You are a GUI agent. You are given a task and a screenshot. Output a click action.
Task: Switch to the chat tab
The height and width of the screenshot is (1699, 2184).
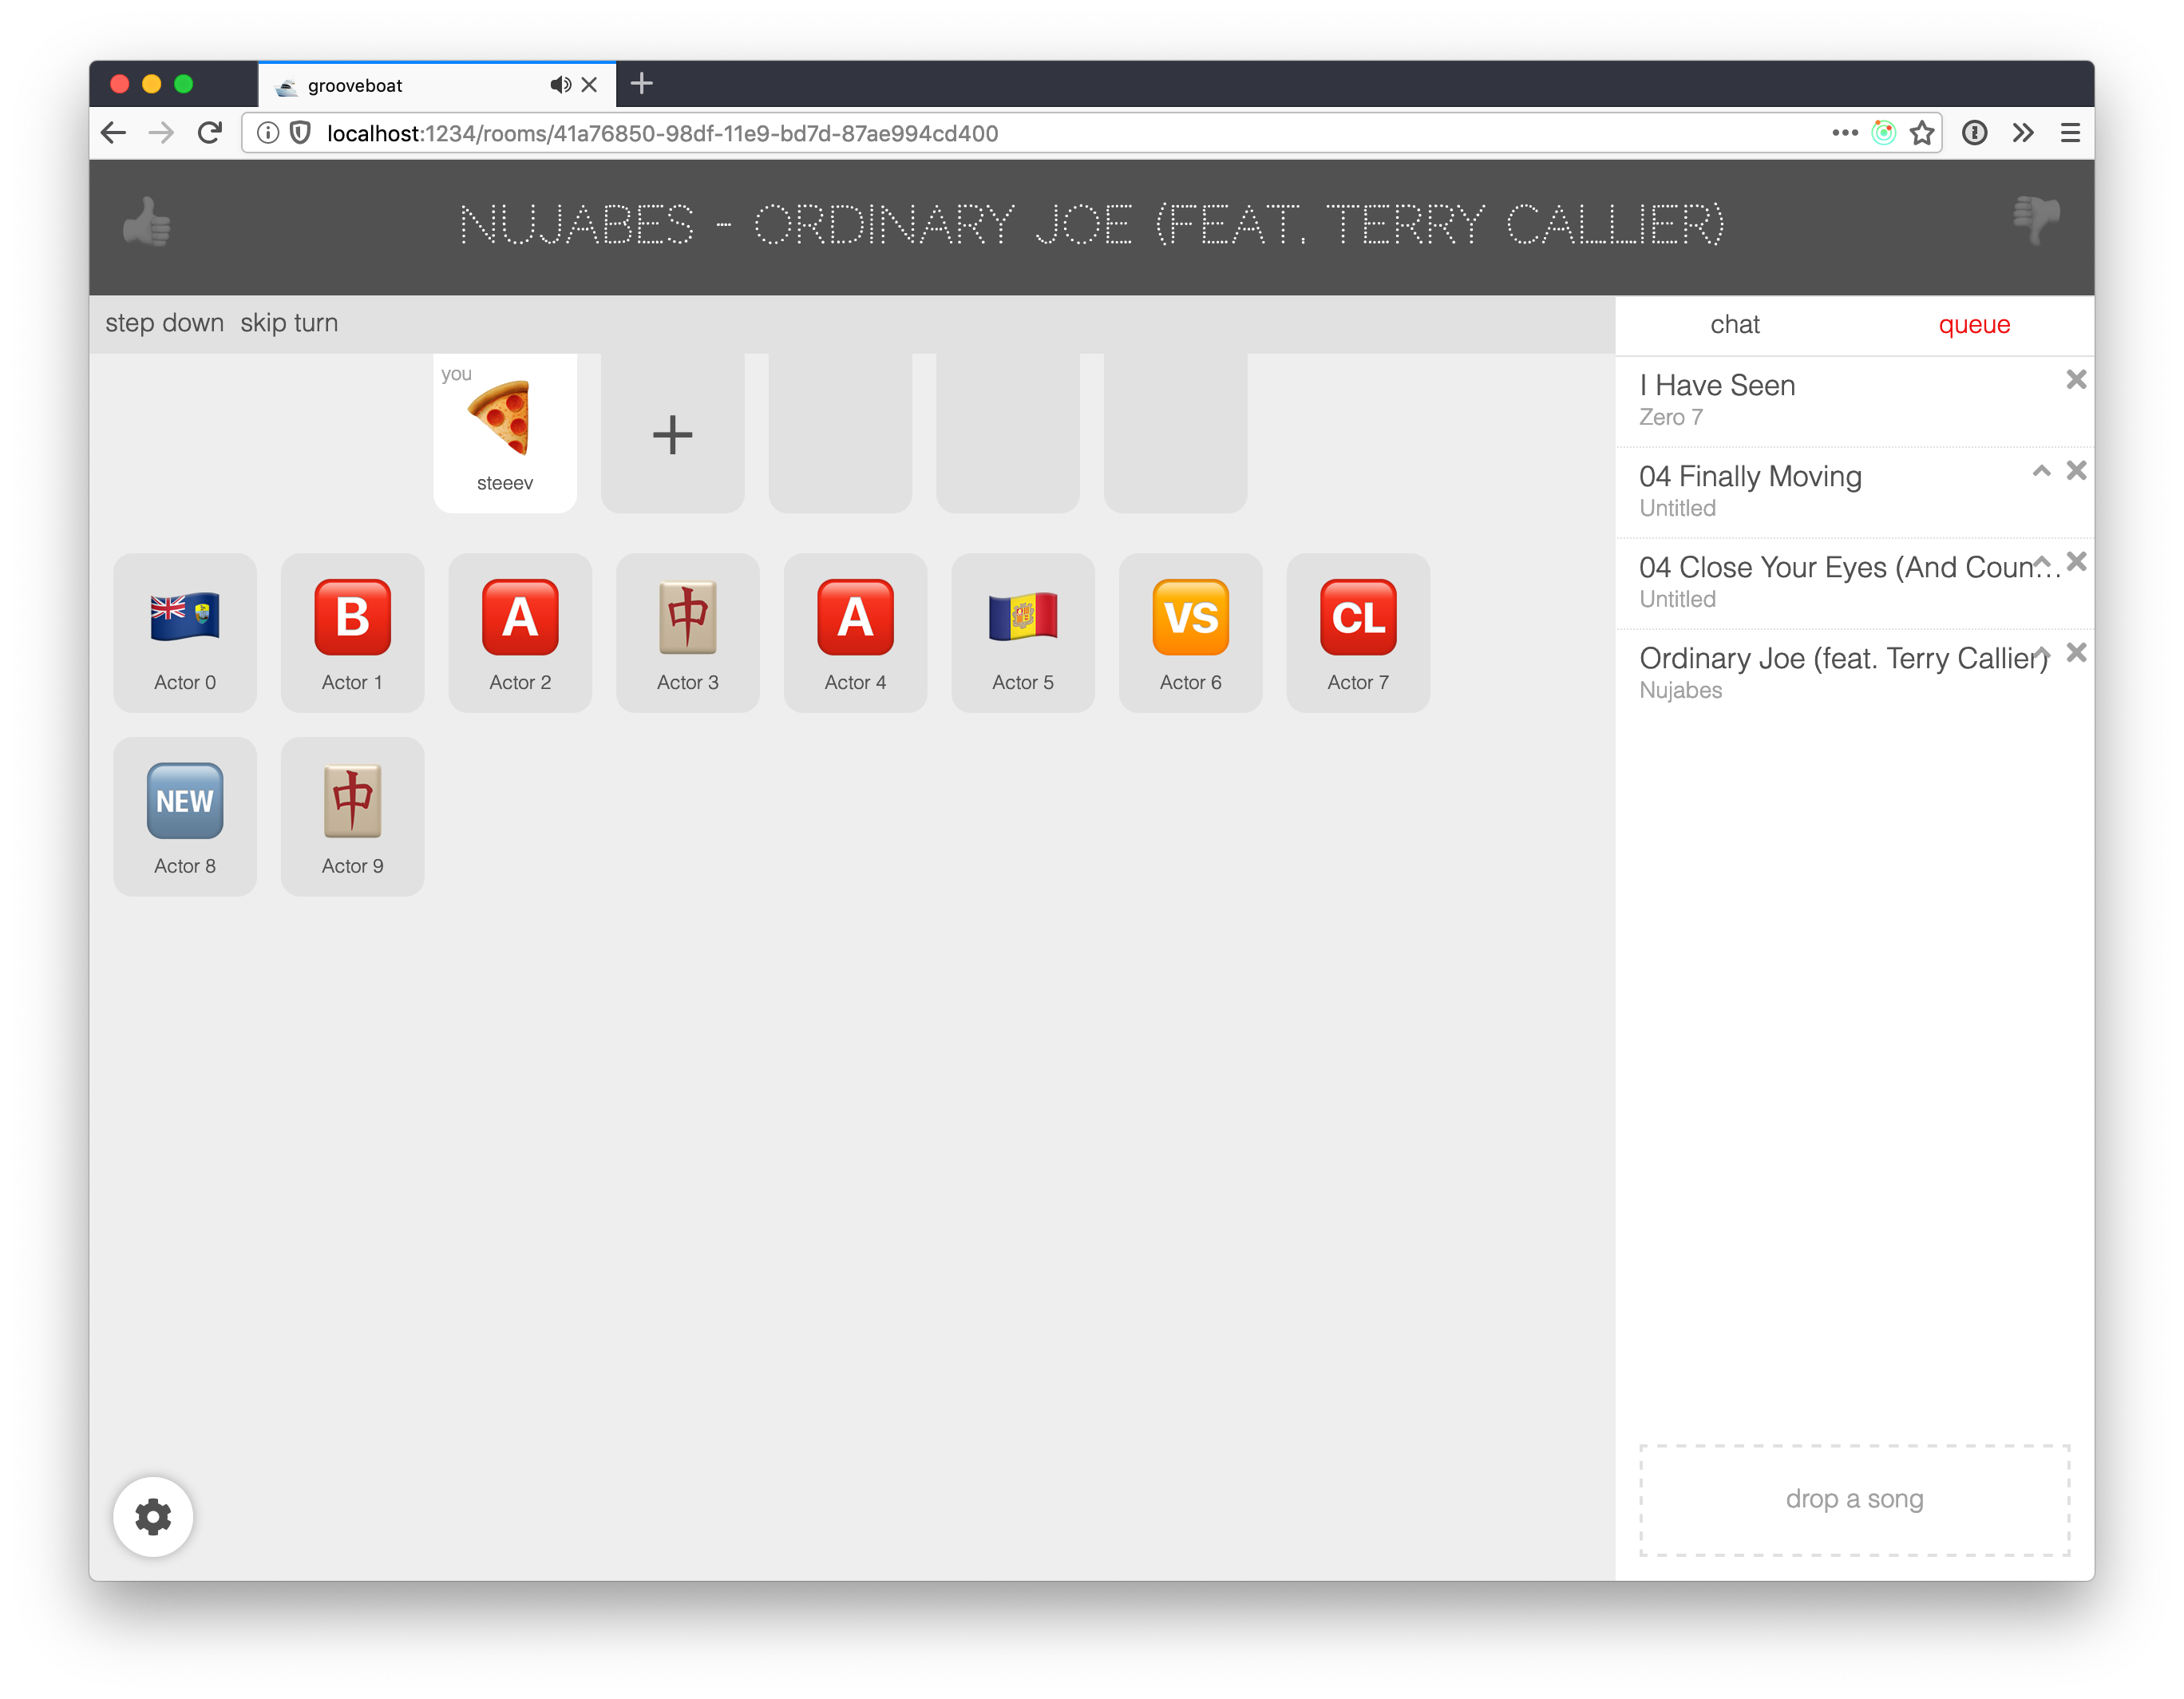point(1734,325)
